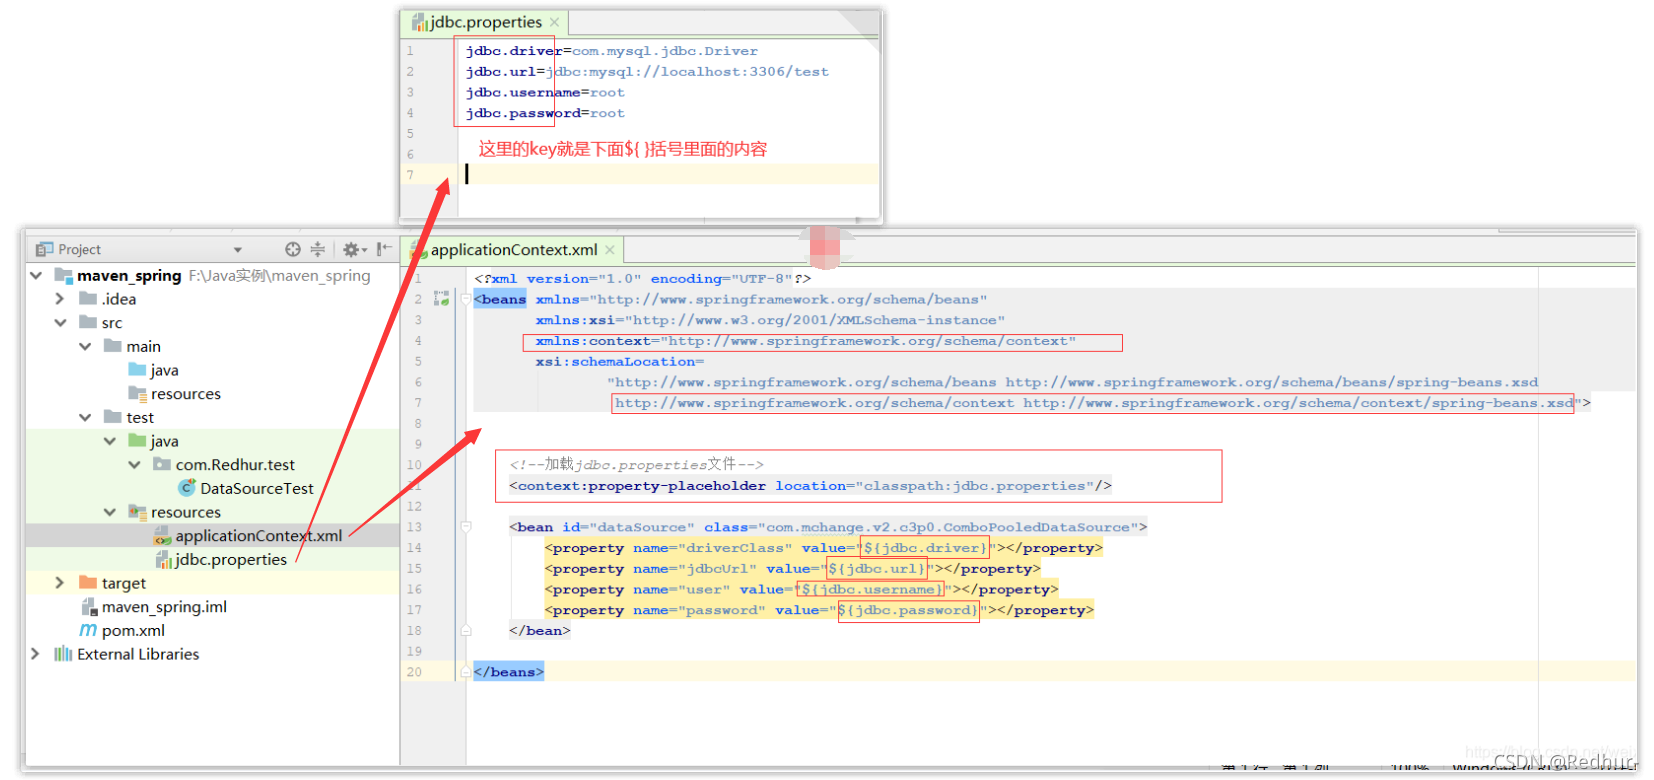Click the jdbc.url line in jdbc.properties
This screenshot has height=780, width=1654.
click(647, 72)
